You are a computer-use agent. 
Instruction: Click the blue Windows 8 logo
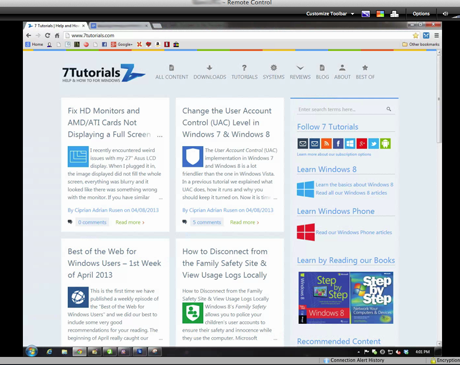coord(305,189)
